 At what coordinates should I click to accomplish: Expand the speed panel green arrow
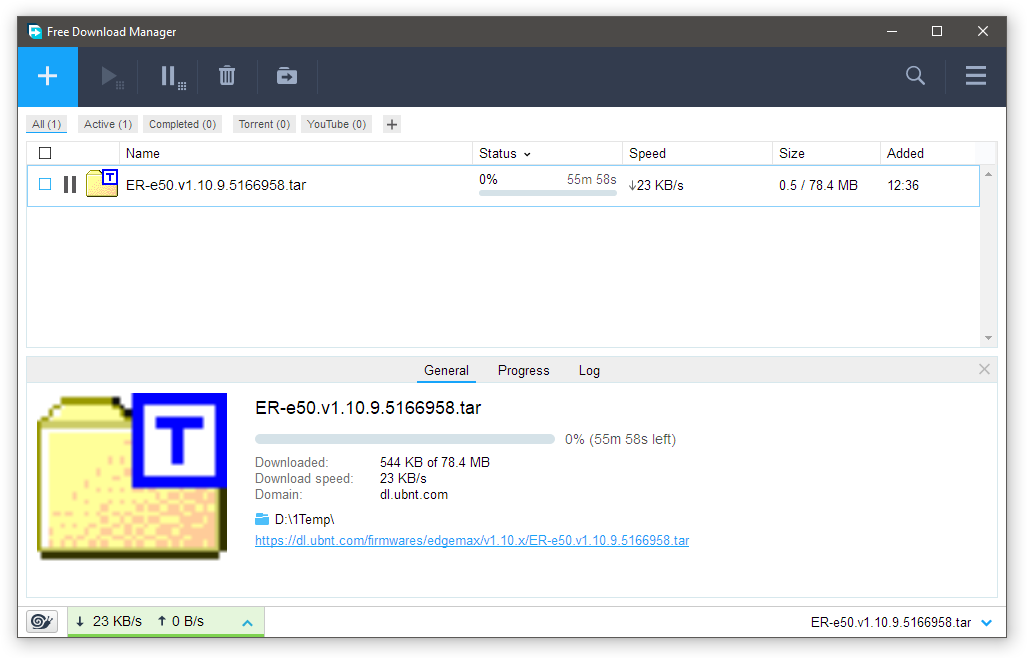[247, 623]
